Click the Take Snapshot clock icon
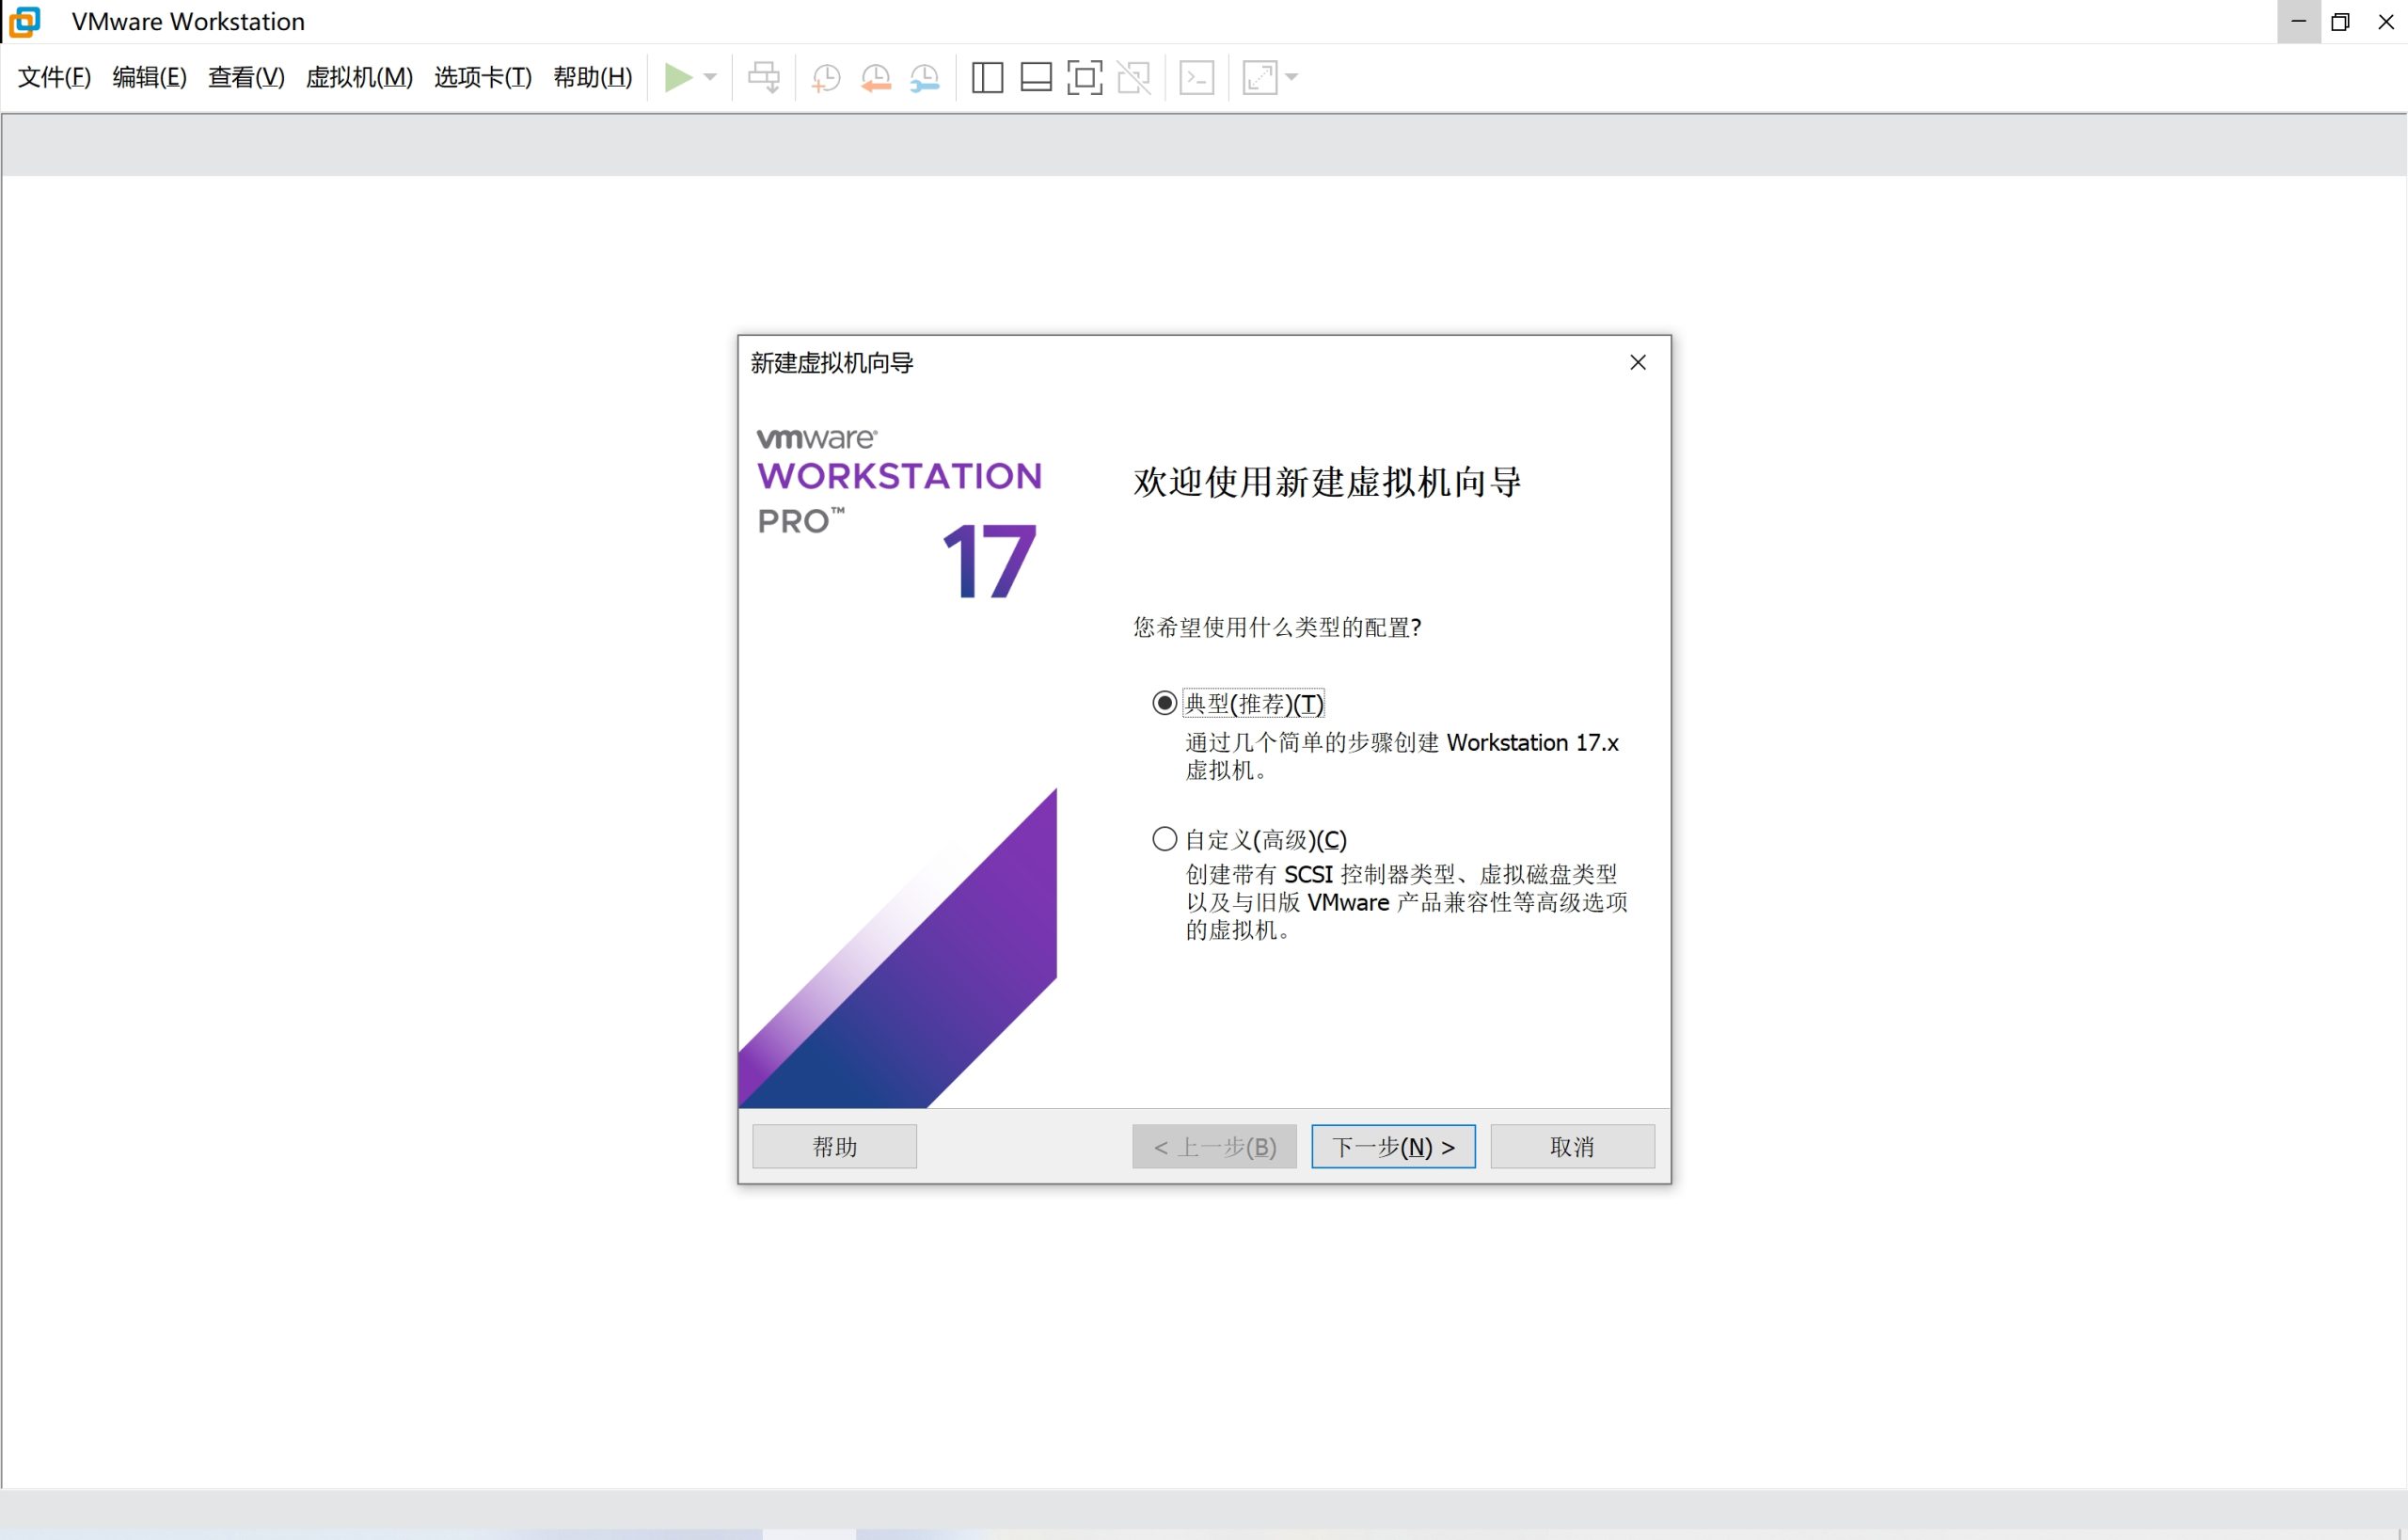Screen dimensions: 2408x1540 (x=826, y=77)
